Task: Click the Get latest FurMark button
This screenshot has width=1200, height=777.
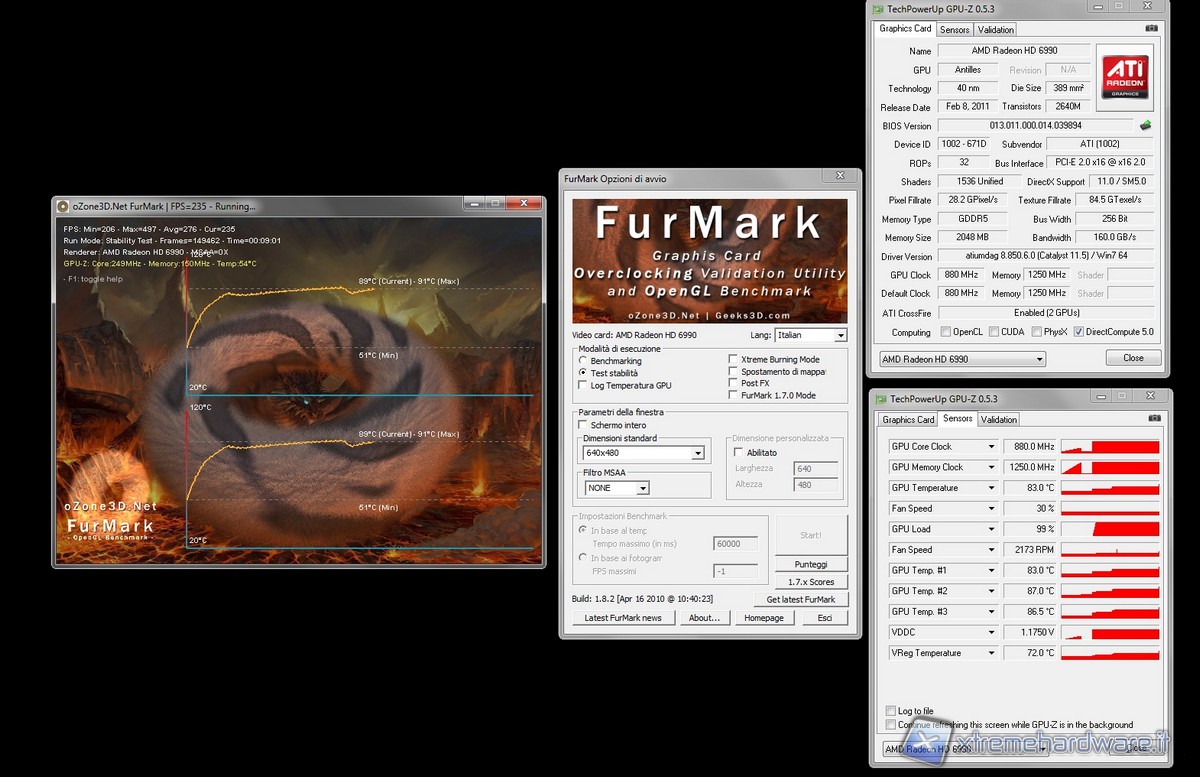Action: click(800, 599)
